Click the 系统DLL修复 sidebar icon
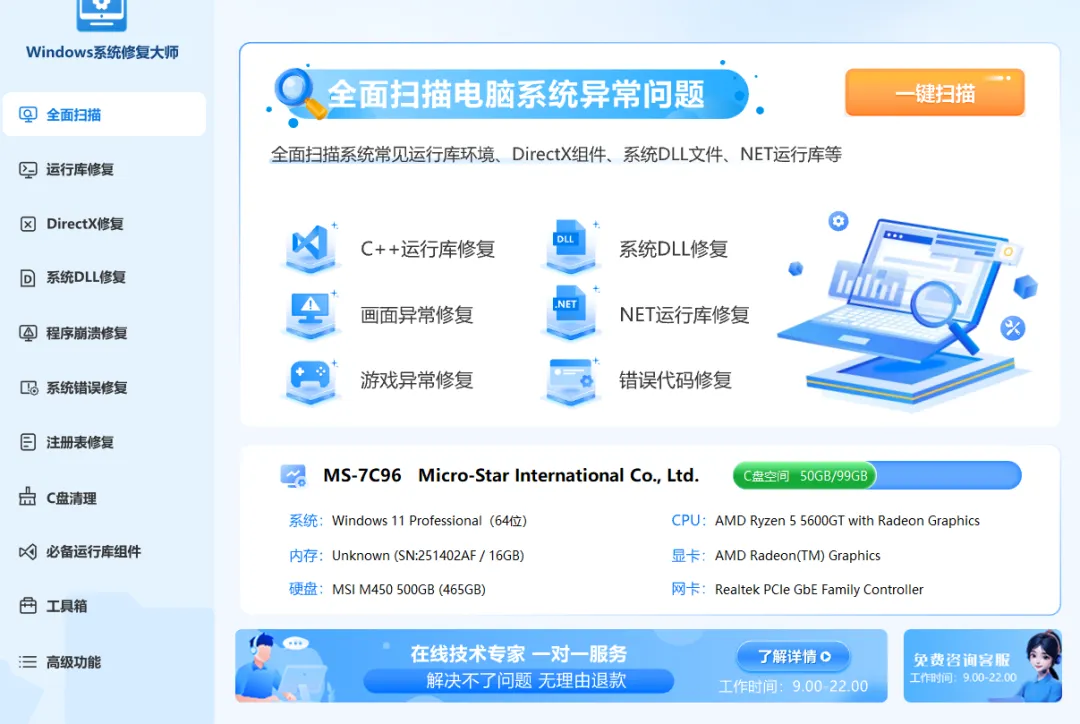 click(x=28, y=278)
